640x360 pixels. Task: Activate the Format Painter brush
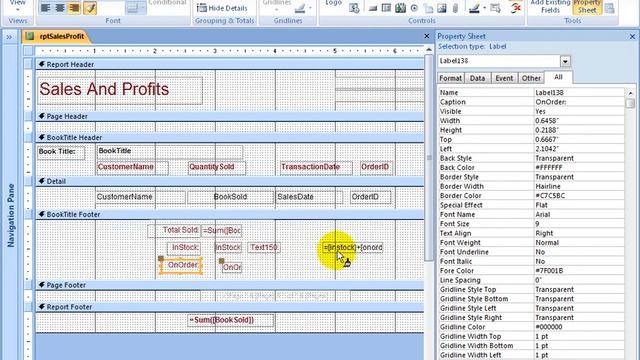tap(90, 8)
